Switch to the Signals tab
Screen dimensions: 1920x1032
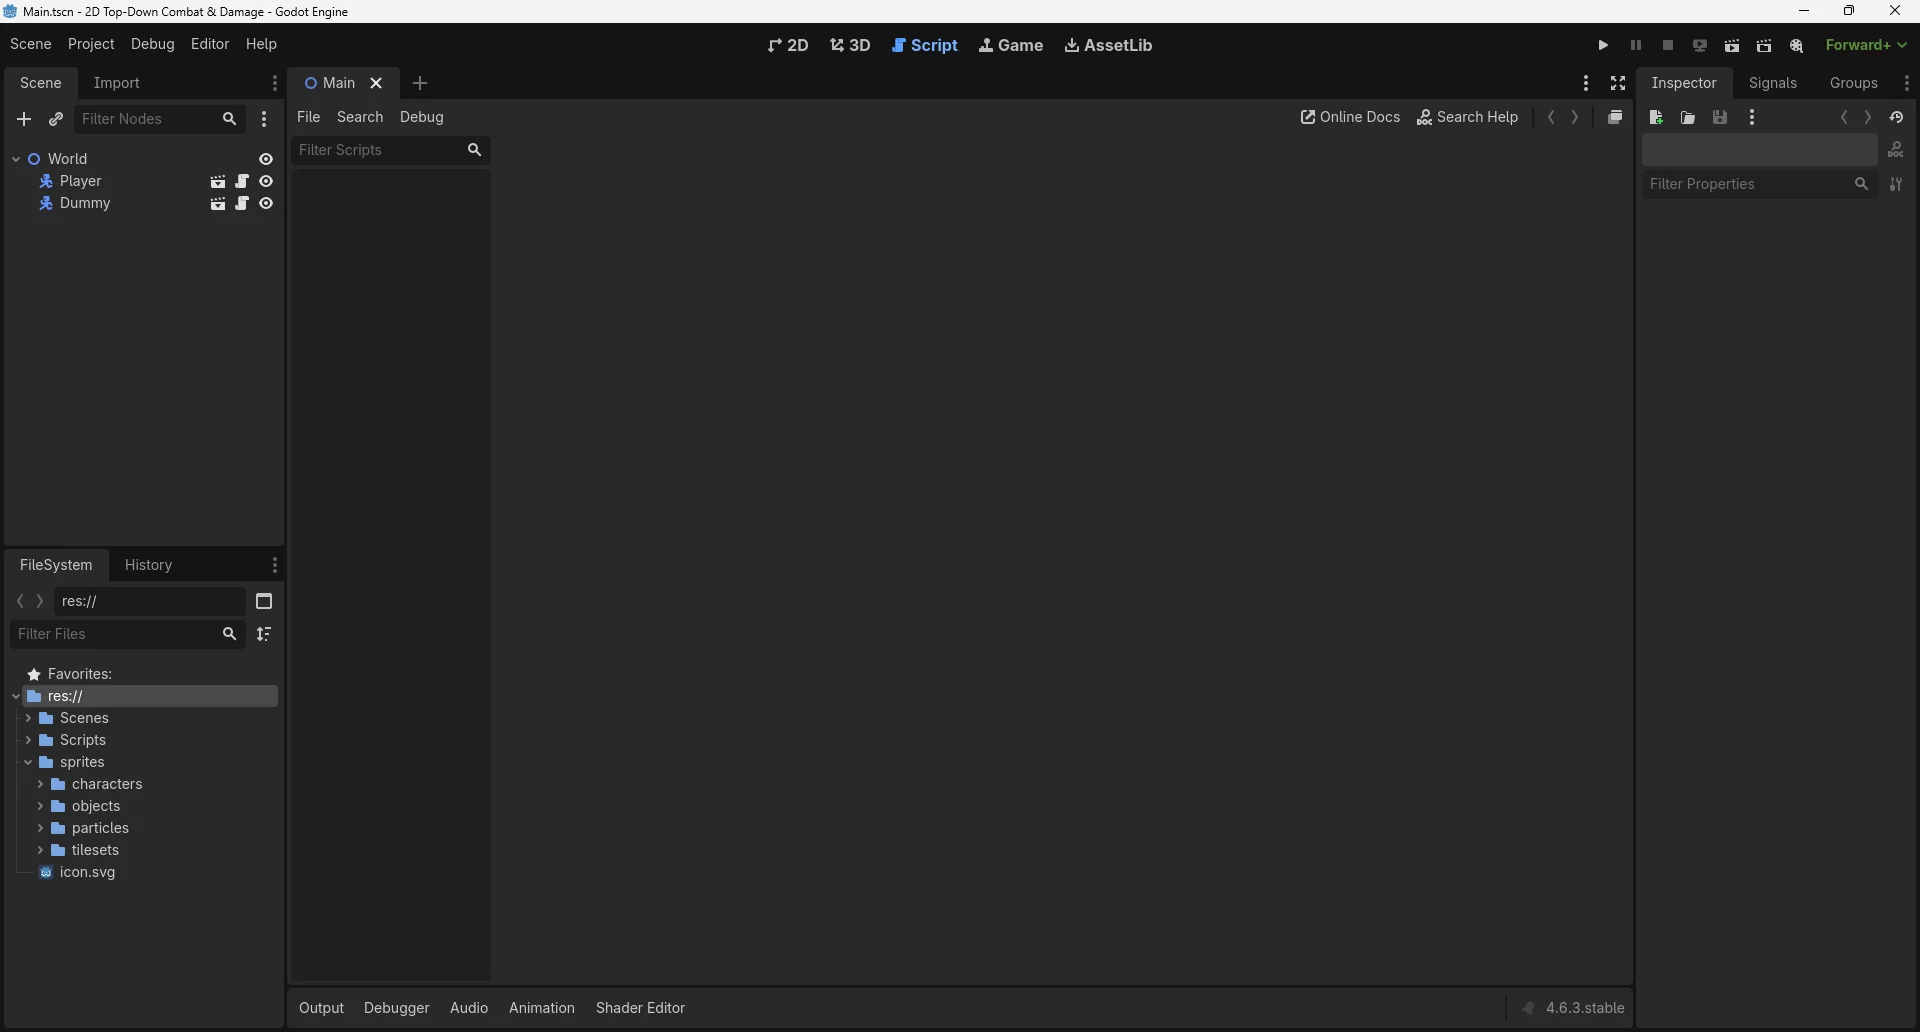pos(1774,83)
